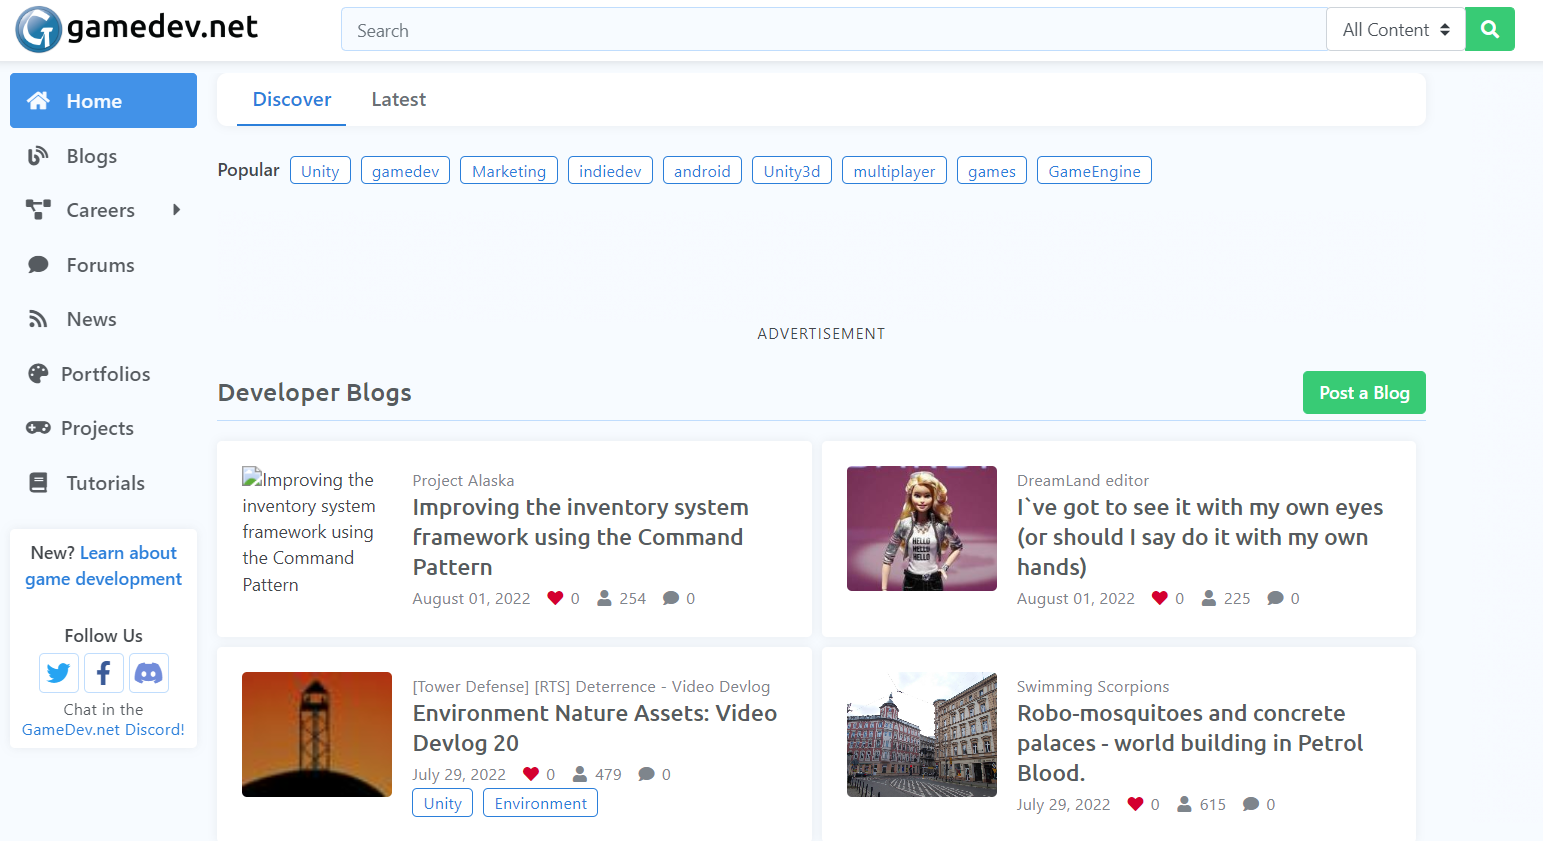Viewport: 1543px width, 841px height.
Task: Open the All Content search filter dropdown
Action: click(x=1395, y=30)
